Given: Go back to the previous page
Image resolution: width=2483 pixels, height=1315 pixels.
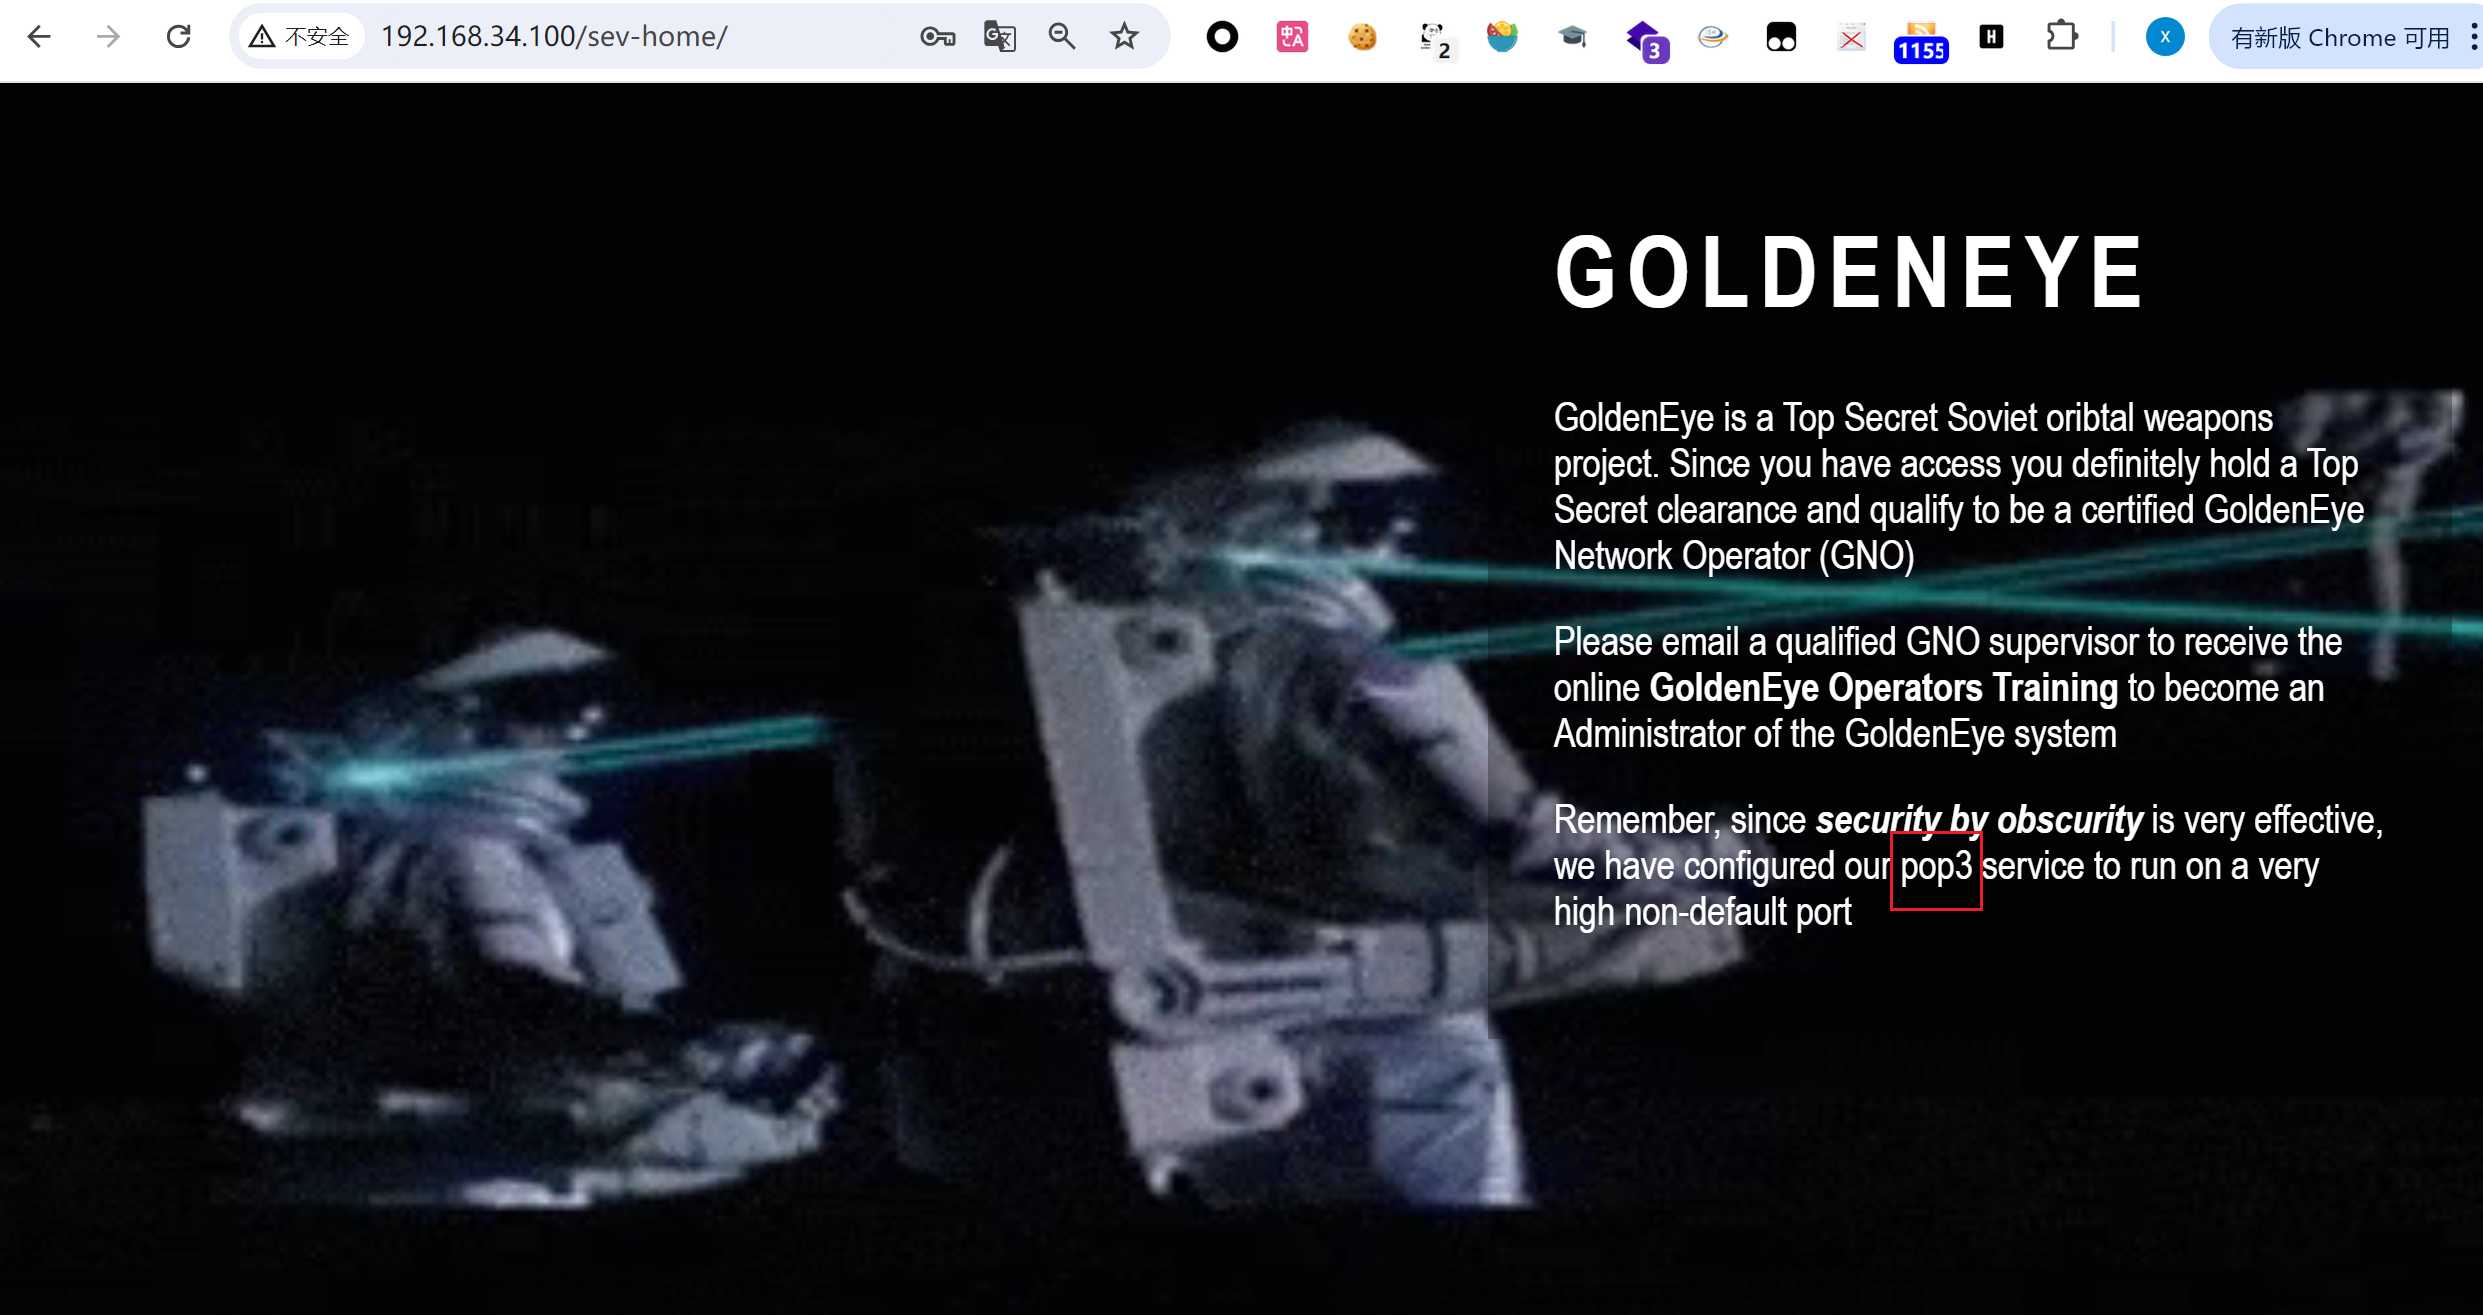Looking at the screenshot, I should [x=39, y=37].
